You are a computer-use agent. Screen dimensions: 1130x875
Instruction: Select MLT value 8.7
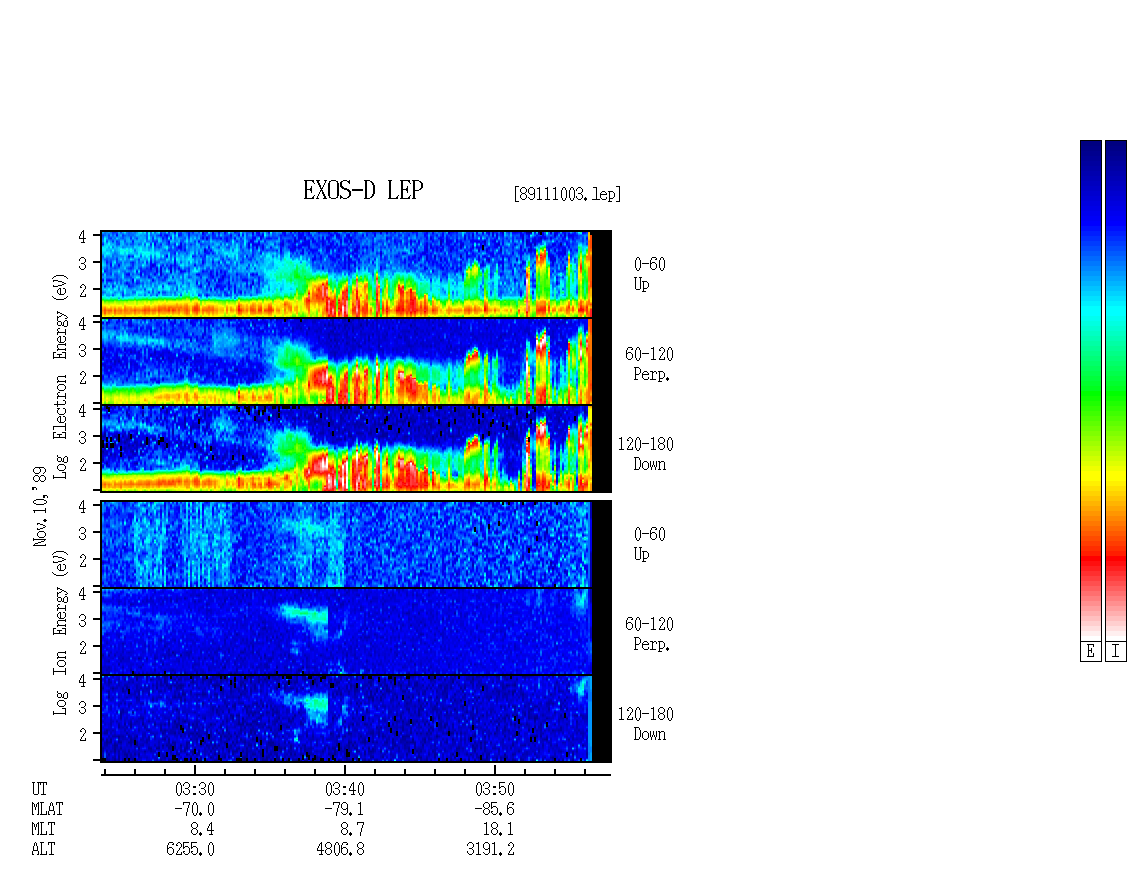(352, 830)
